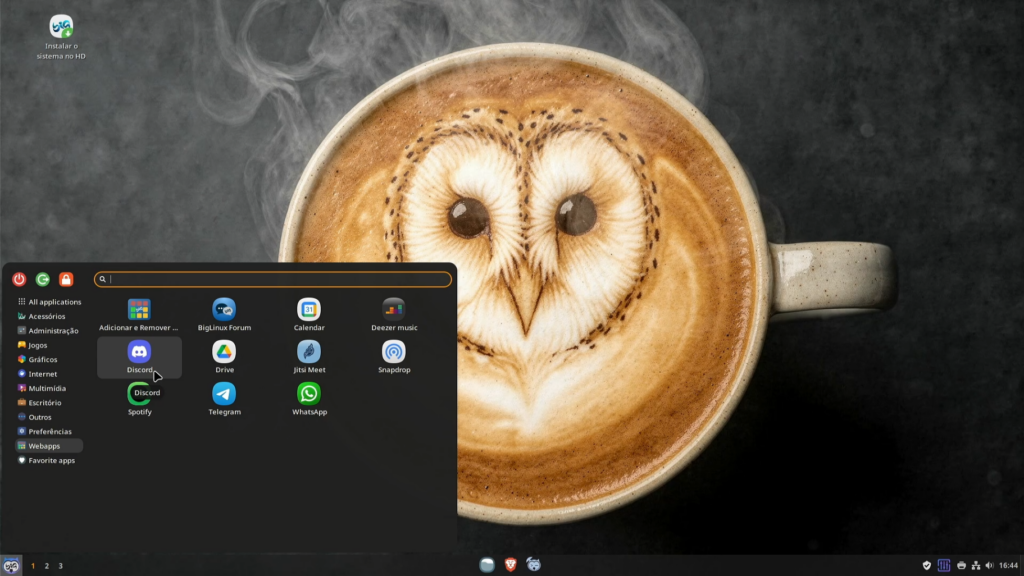Open the volume control in system tray
Image resolution: width=1024 pixels, height=576 pixels.
point(989,566)
